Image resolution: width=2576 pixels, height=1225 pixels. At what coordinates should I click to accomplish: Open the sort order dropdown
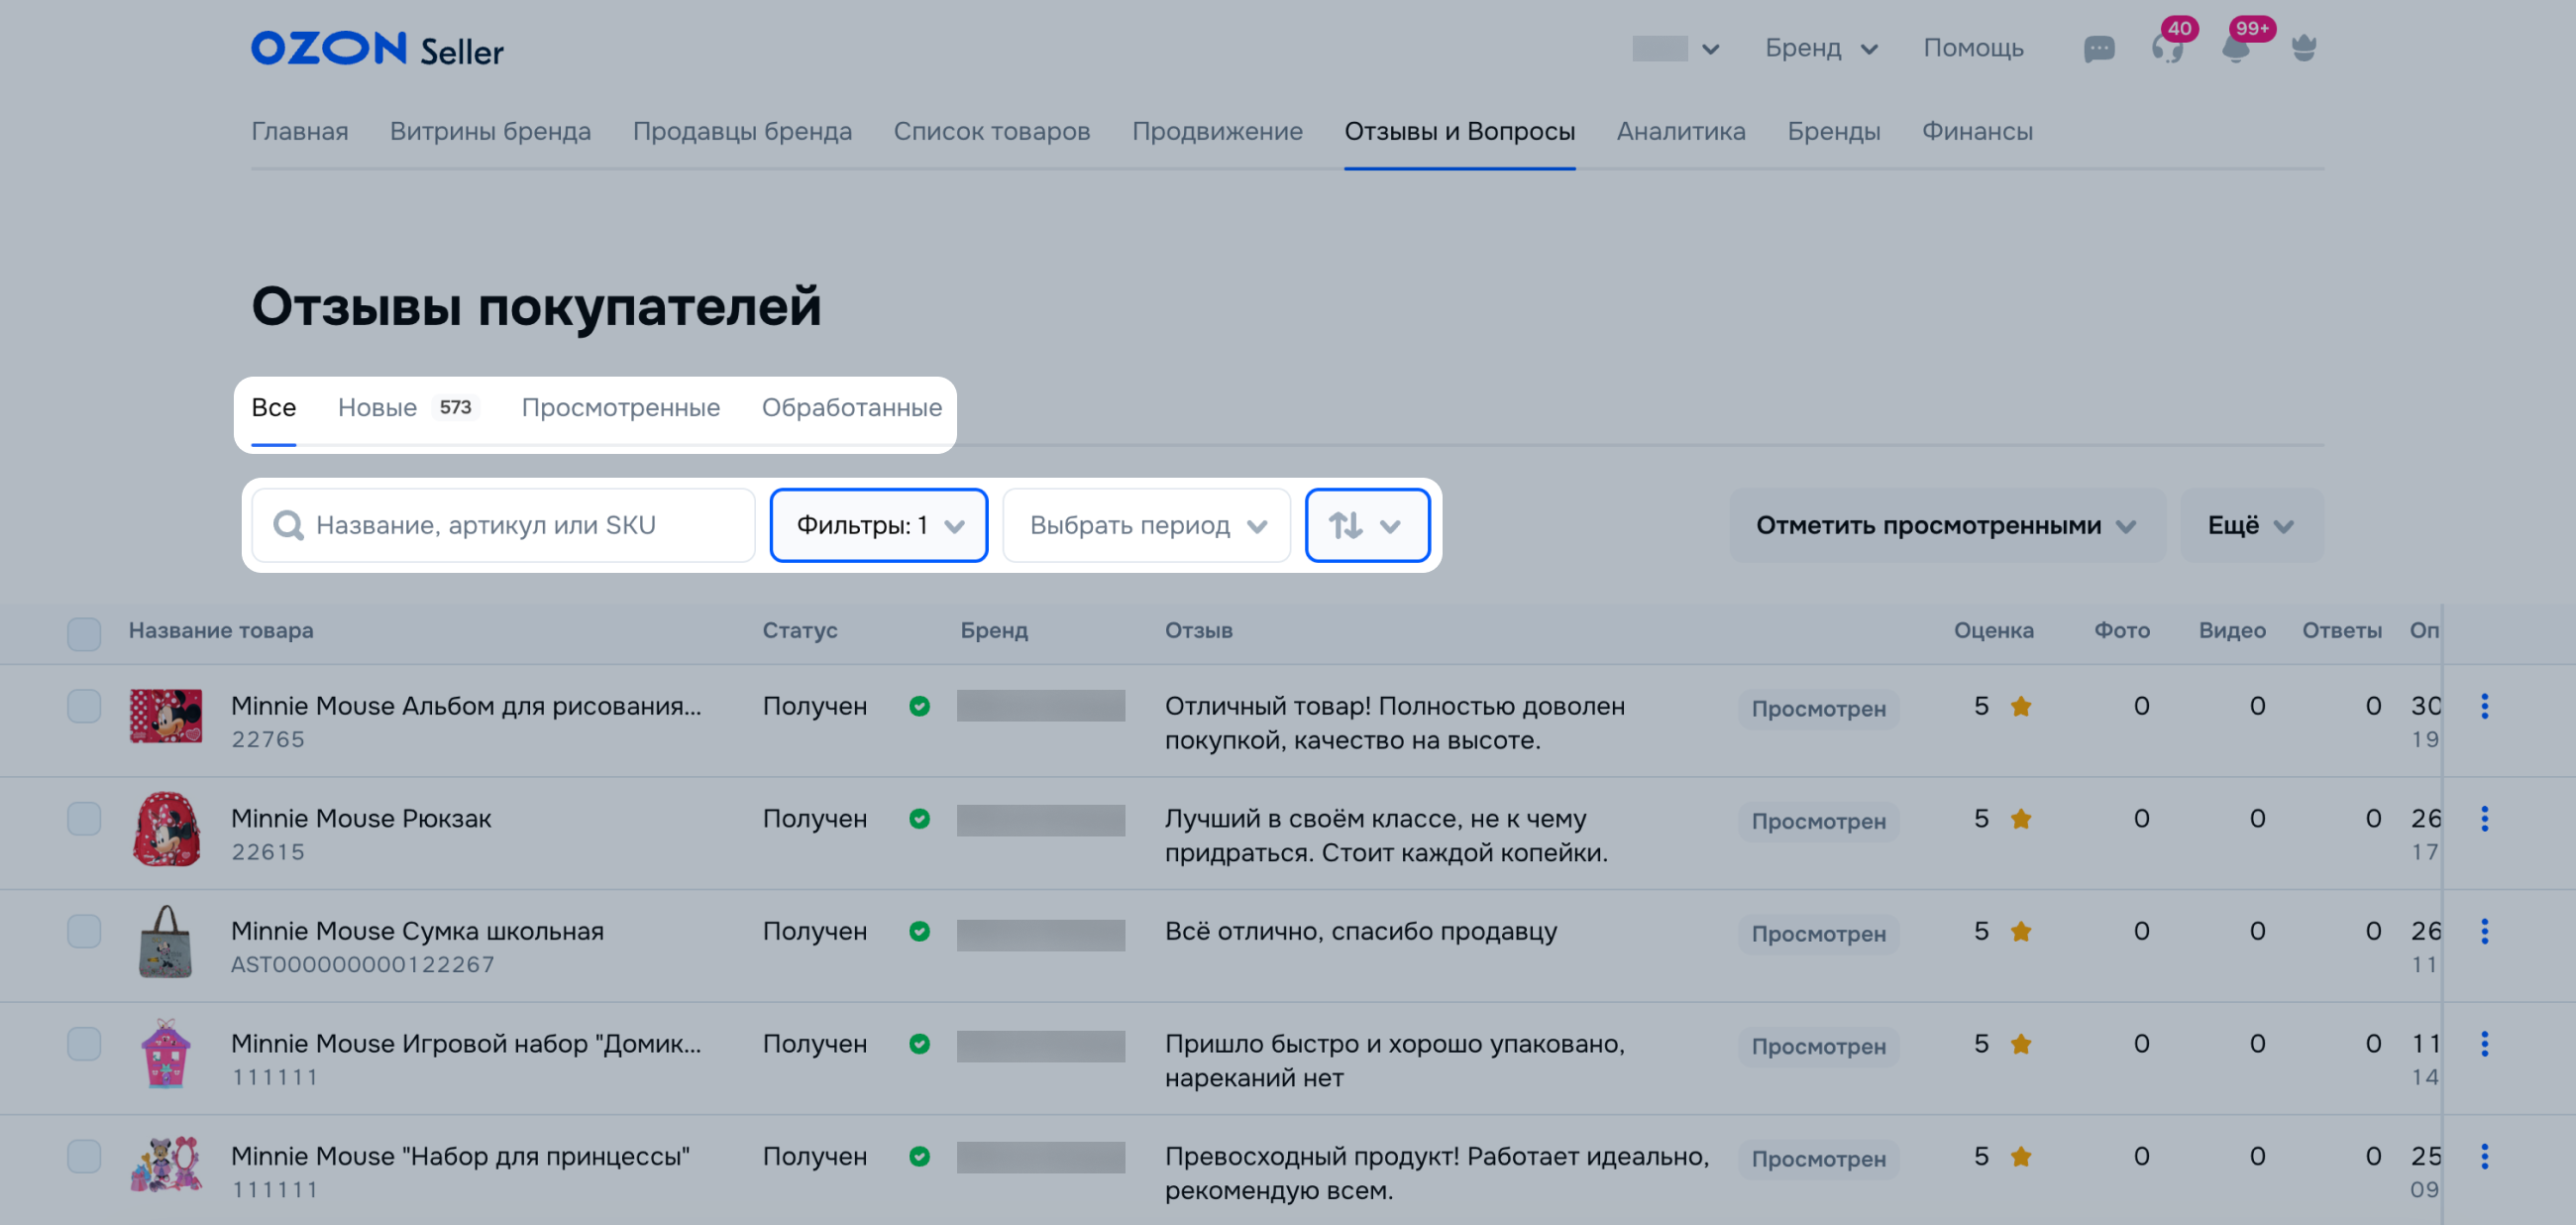1366,525
